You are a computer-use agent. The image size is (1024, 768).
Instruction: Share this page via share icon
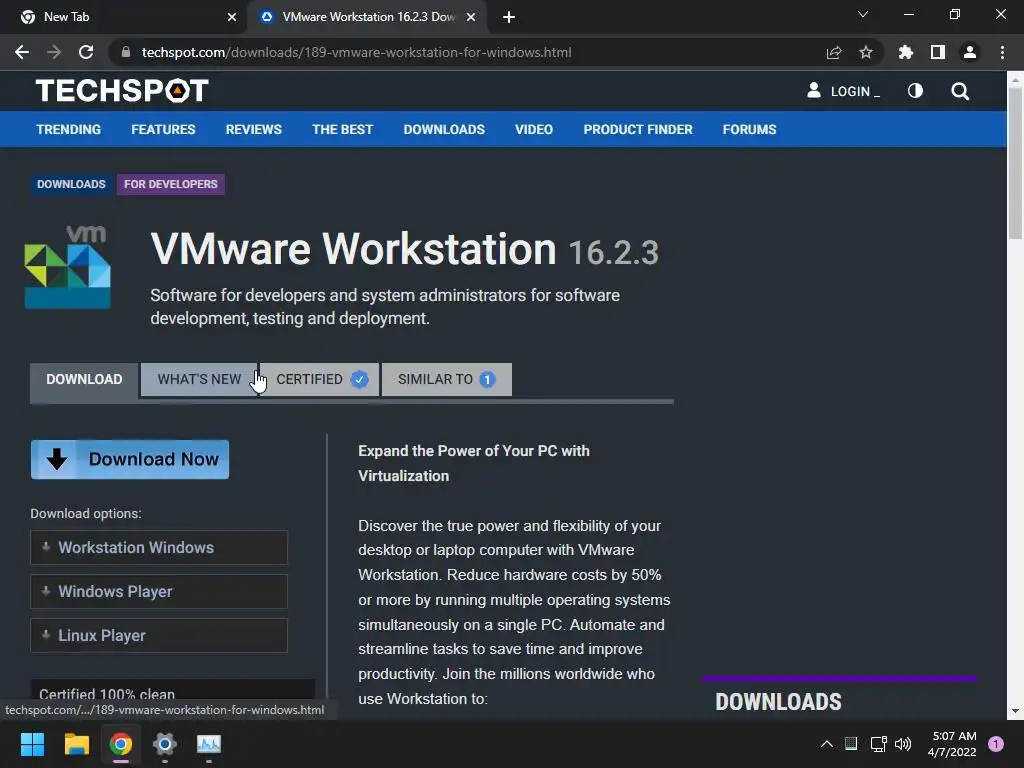[x=834, y=52]
